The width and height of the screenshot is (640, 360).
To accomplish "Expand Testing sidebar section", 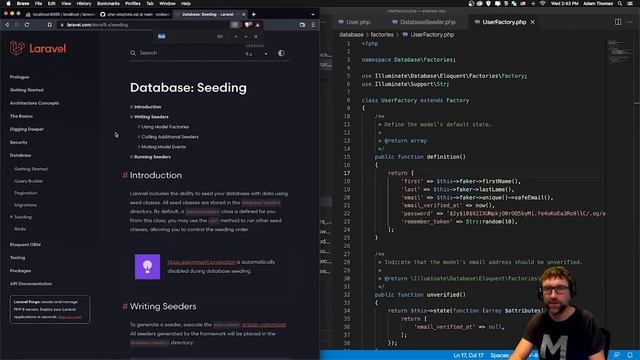I will [x=18, y=258].
